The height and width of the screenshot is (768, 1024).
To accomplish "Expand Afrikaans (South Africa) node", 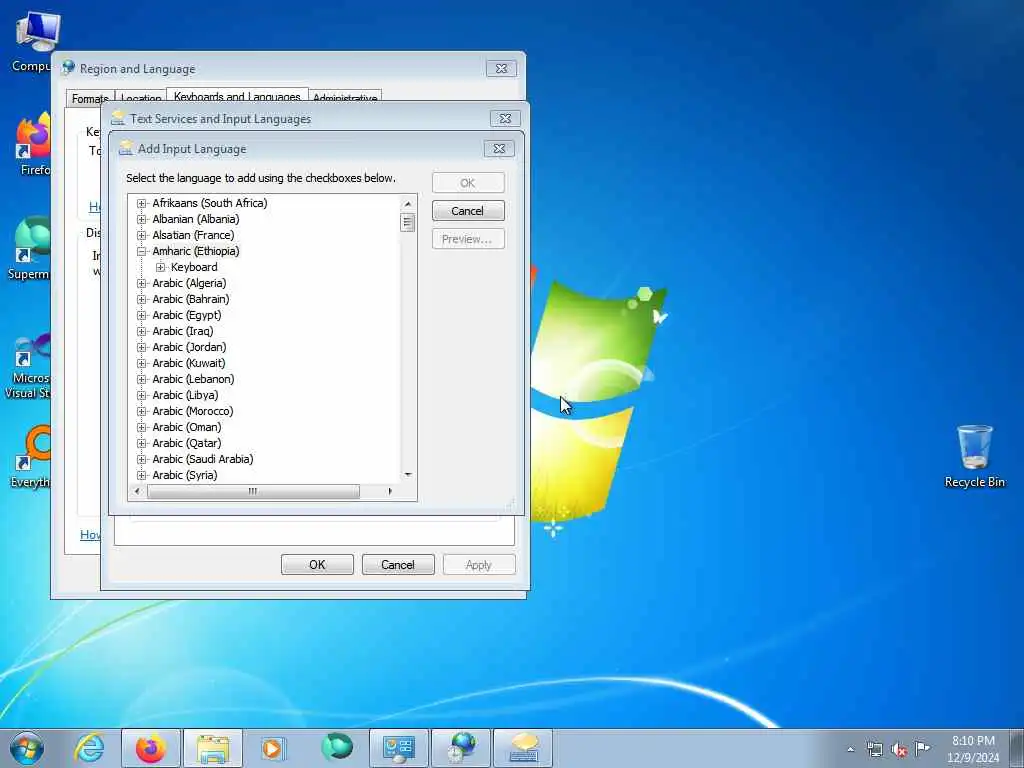I will pos(142,203).
